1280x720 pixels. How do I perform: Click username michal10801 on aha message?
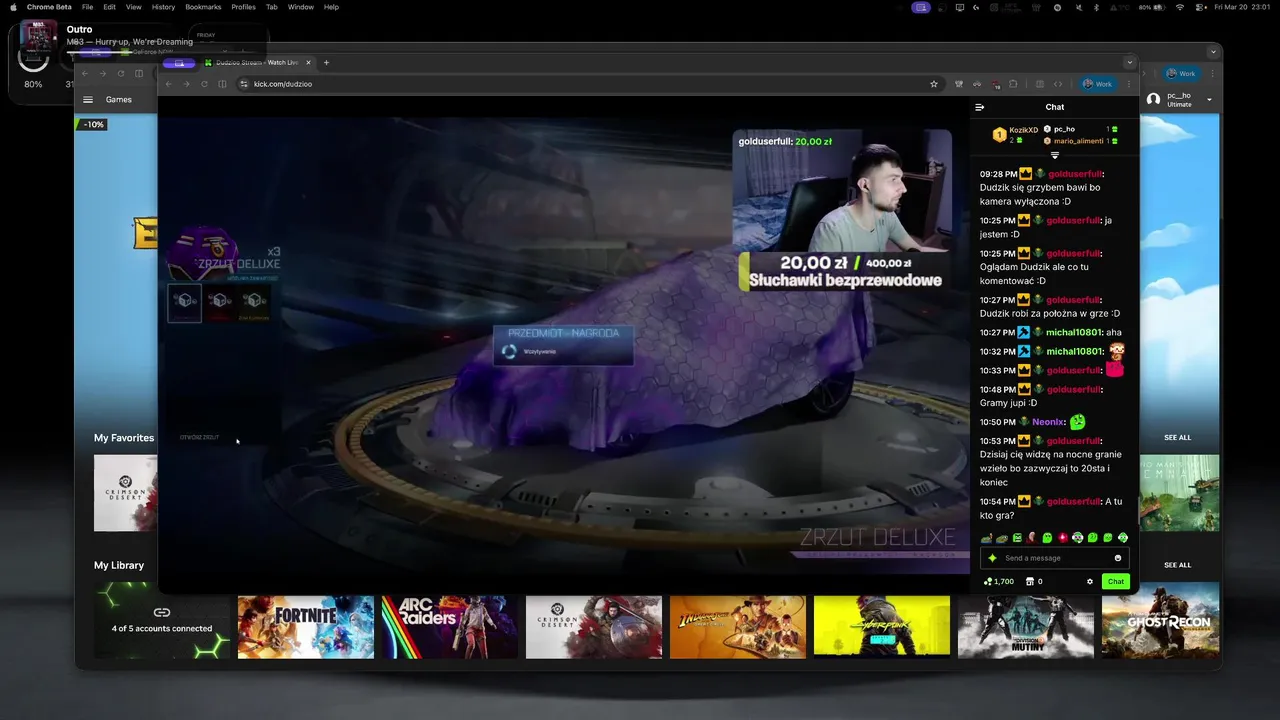[x=1074, y=332]
